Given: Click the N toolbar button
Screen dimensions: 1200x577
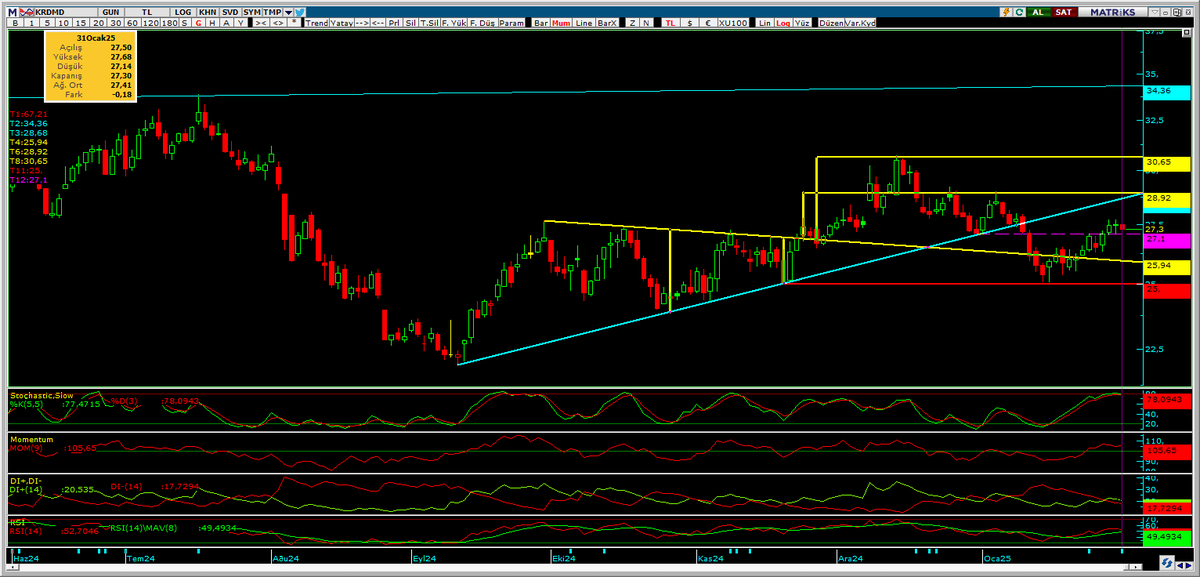Looking at the screenshot, I should coord(646,22).
